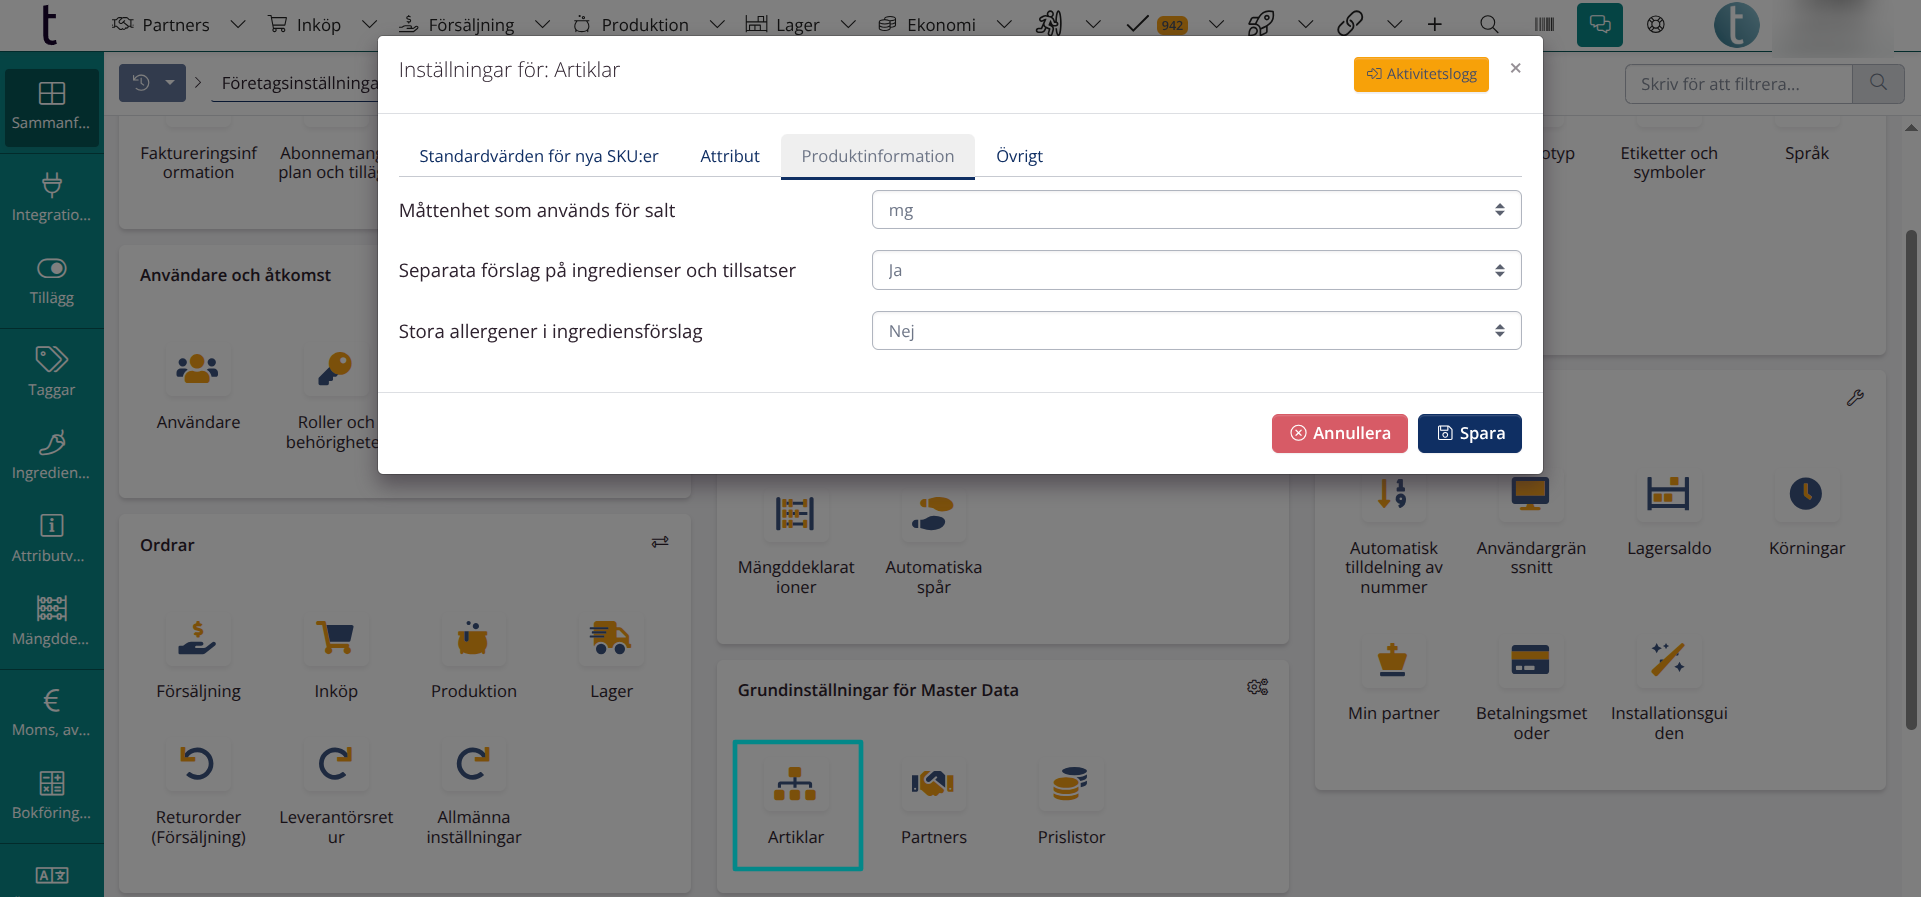
Task: Click the Spara button
Action: click(x=1469, y=433)
